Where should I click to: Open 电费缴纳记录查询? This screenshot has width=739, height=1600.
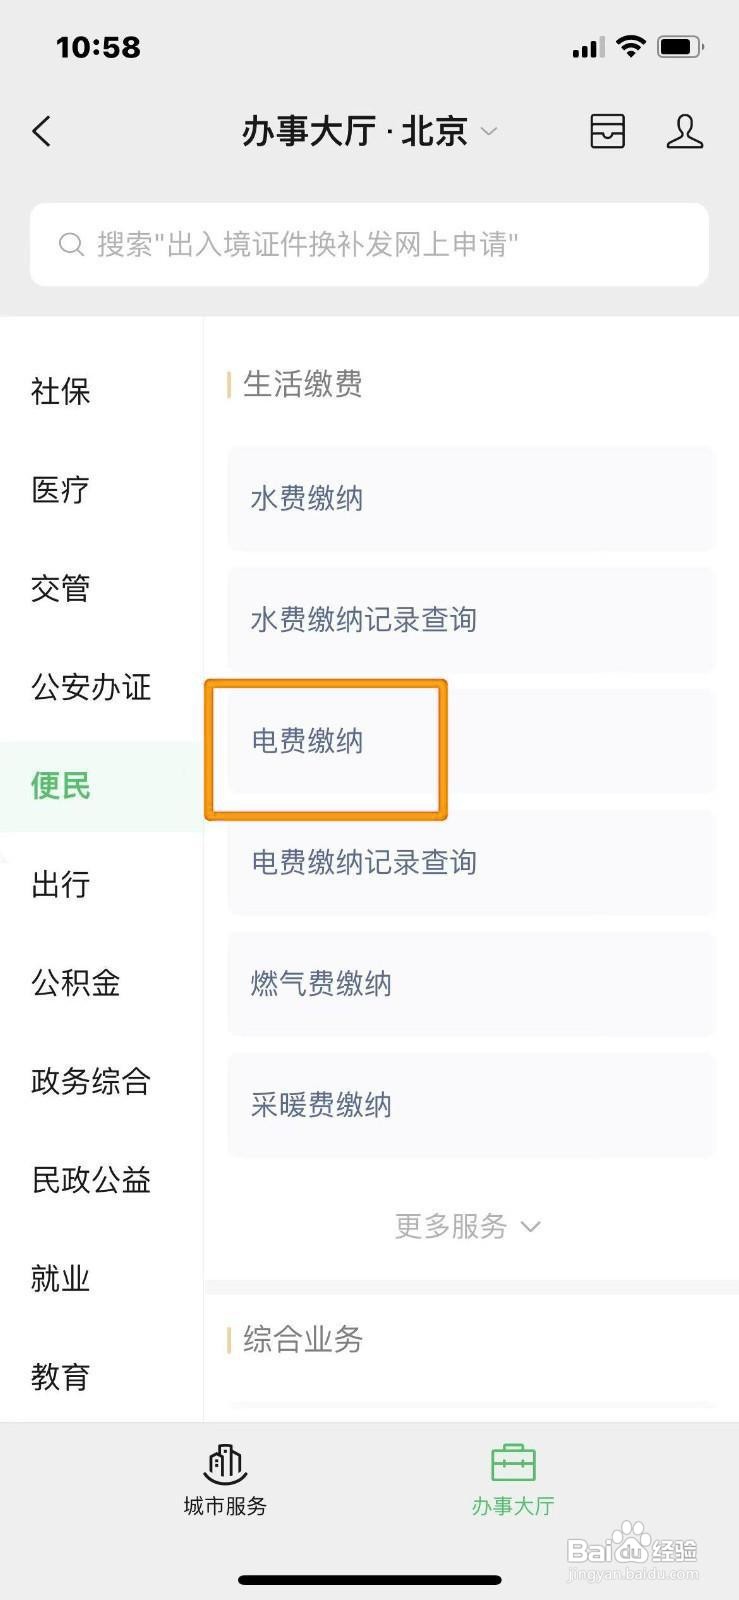[471, 862]
